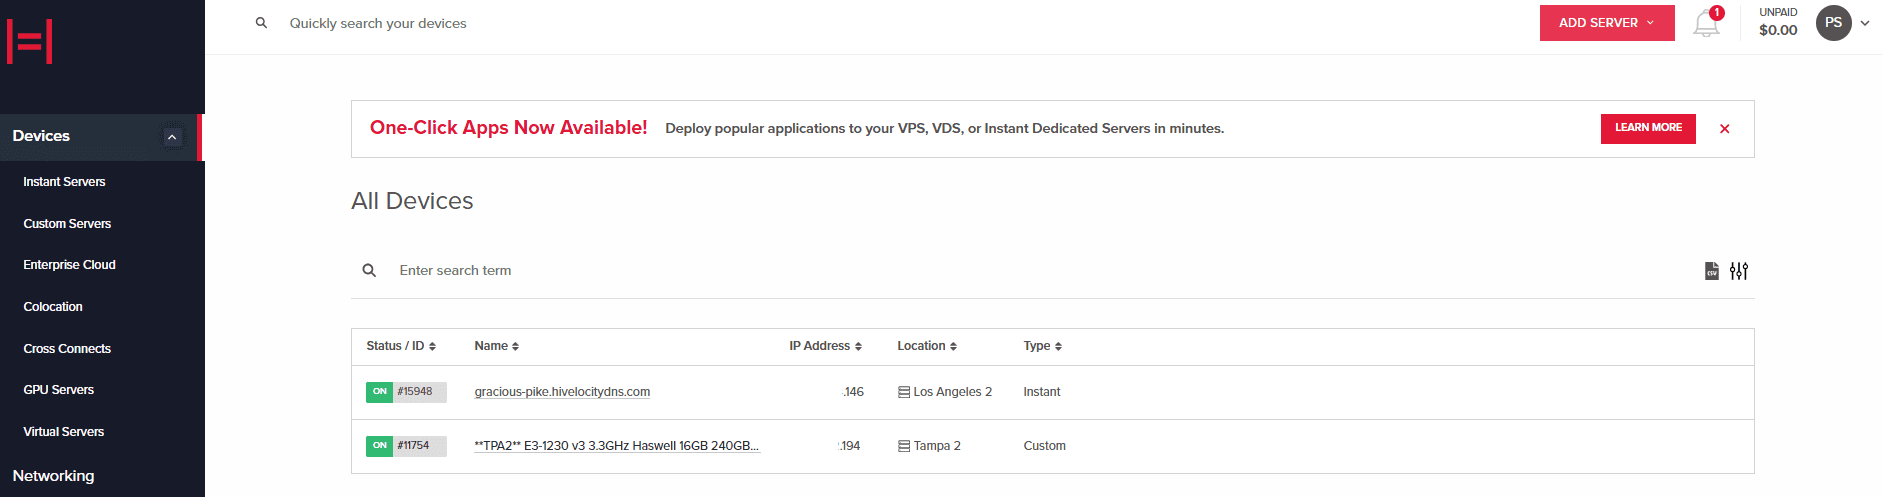Click the search icon beside Enter search term
The width and height of the screenshot is (1882, 497).
pyautogui.click(x=369, y=271)
